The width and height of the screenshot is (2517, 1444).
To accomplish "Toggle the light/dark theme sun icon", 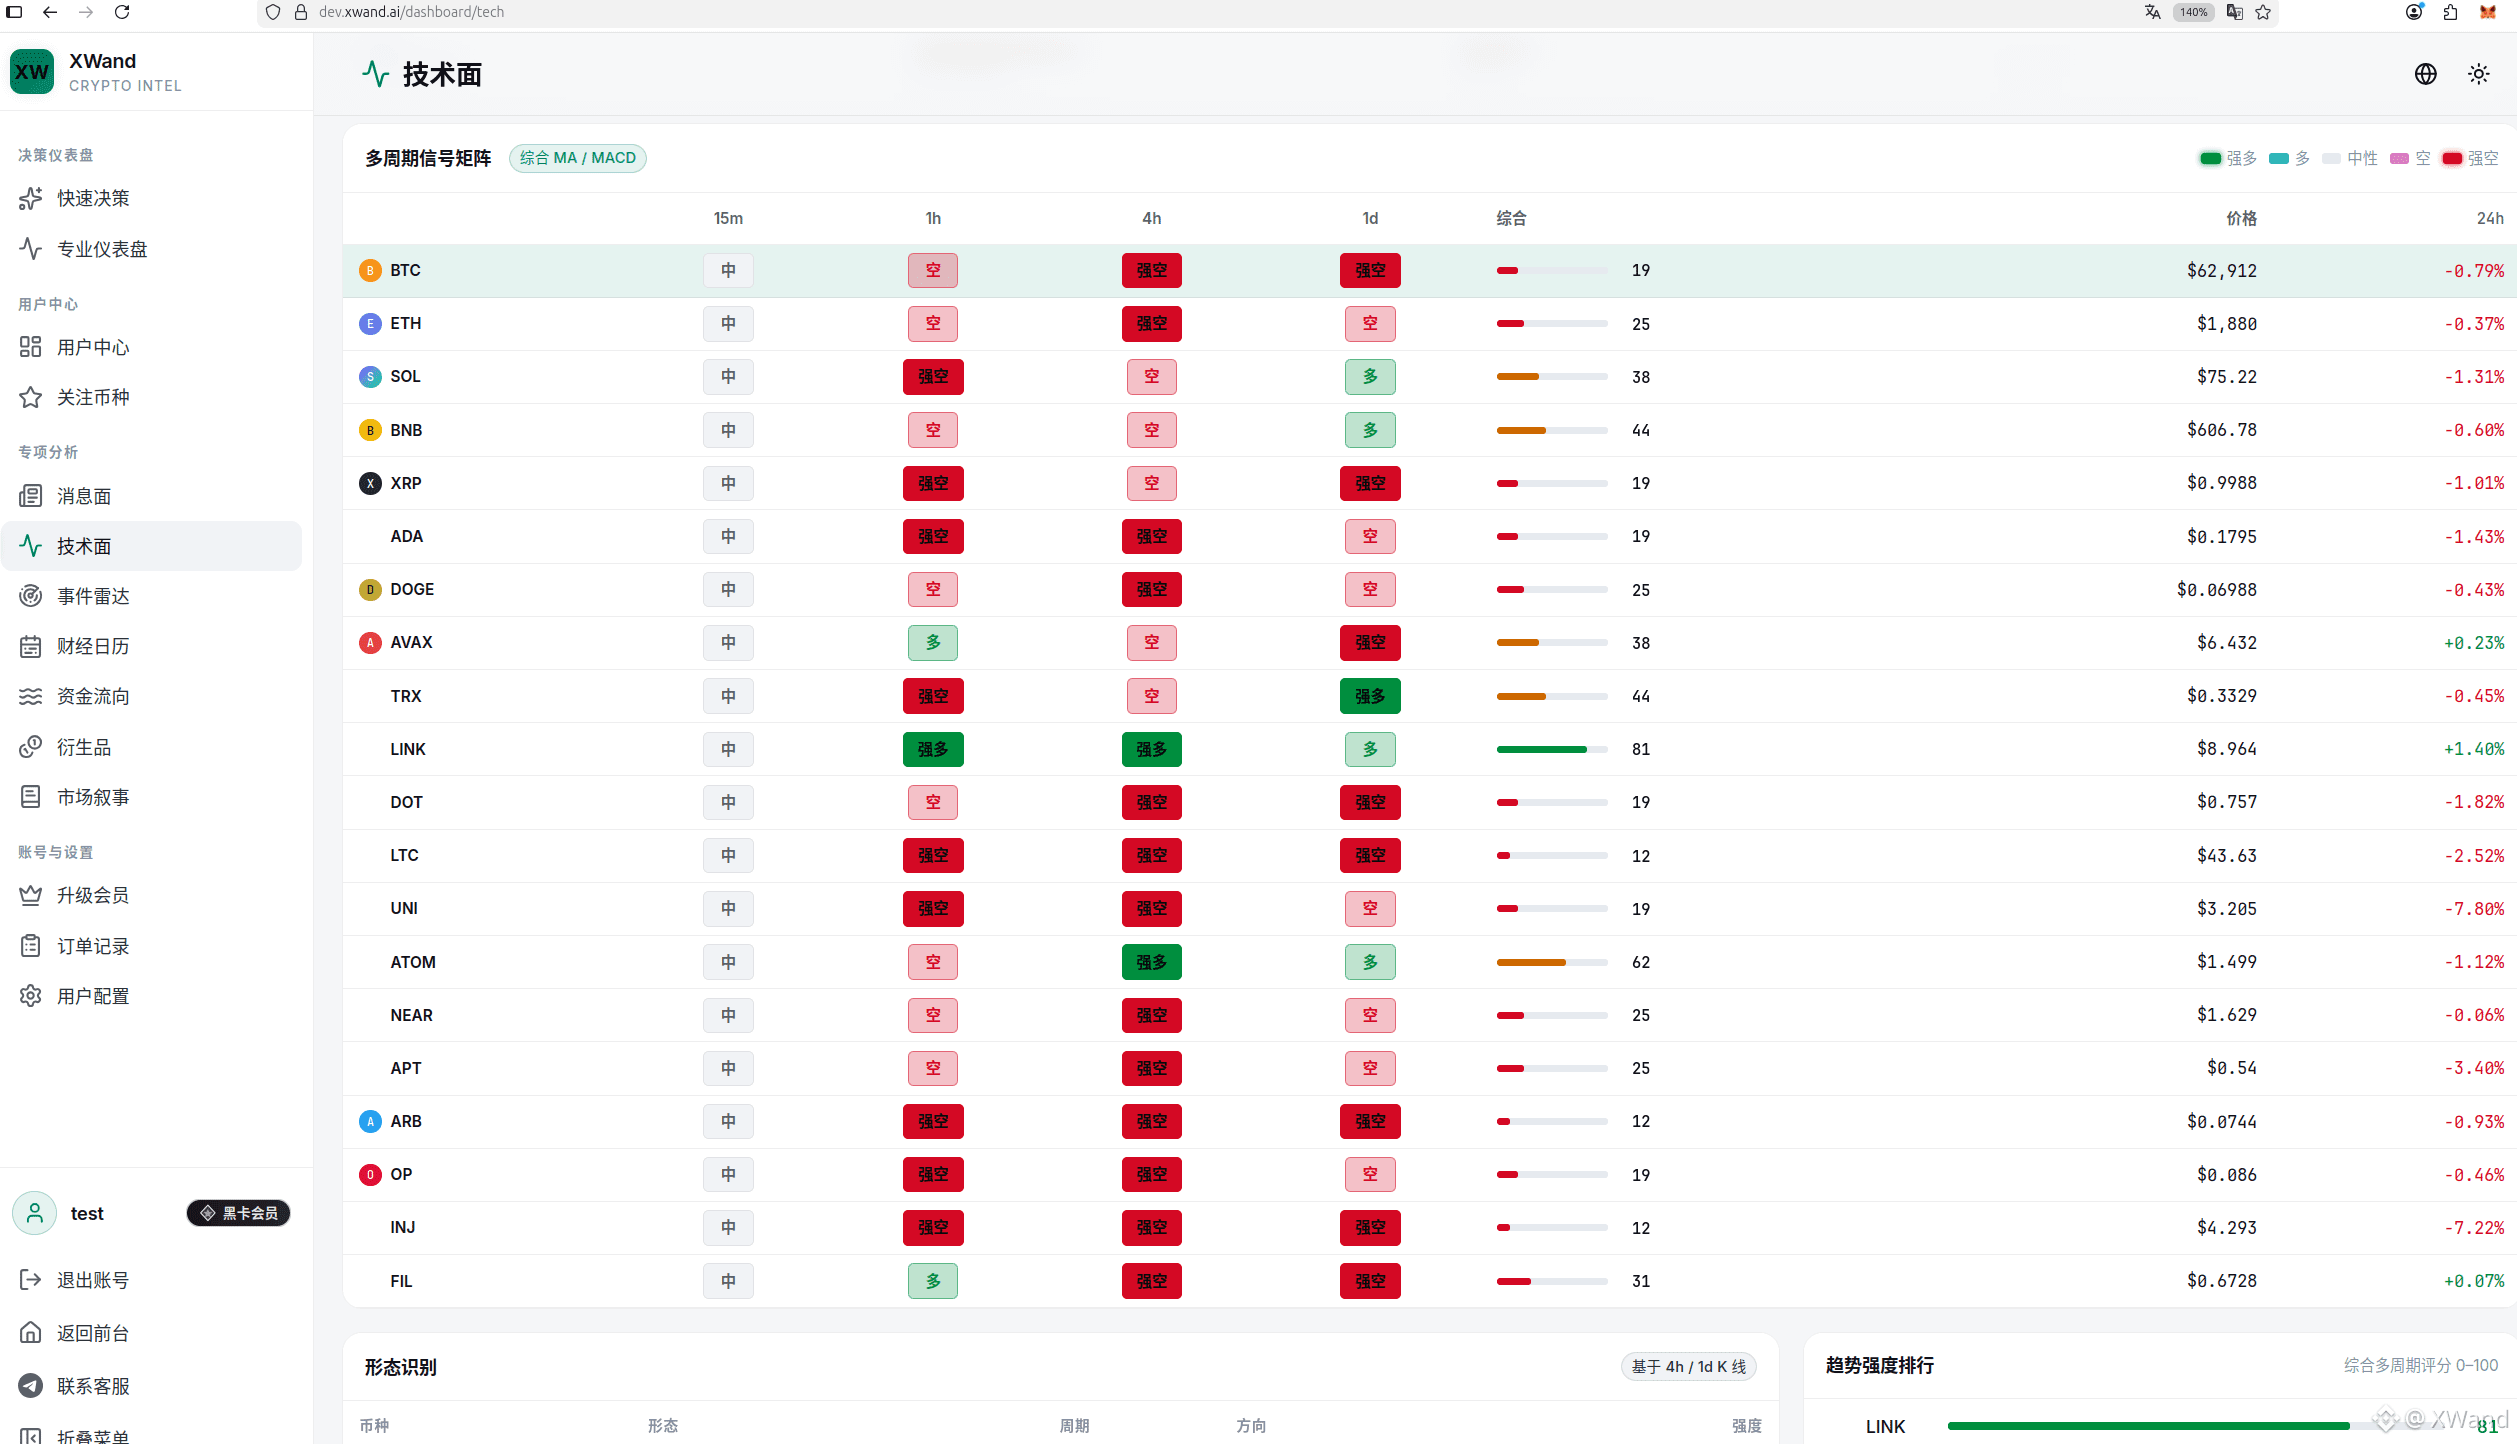I will 2478,74.
